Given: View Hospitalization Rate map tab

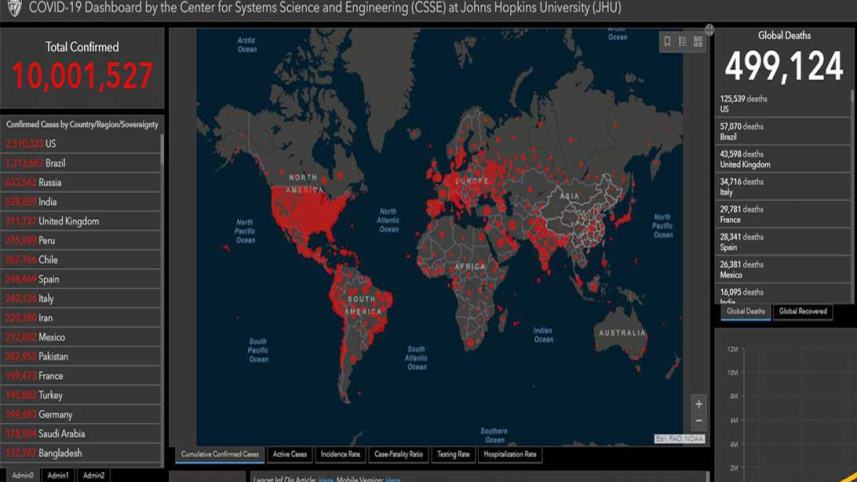Looking at the screenshot, I should [x=510, y=454].
